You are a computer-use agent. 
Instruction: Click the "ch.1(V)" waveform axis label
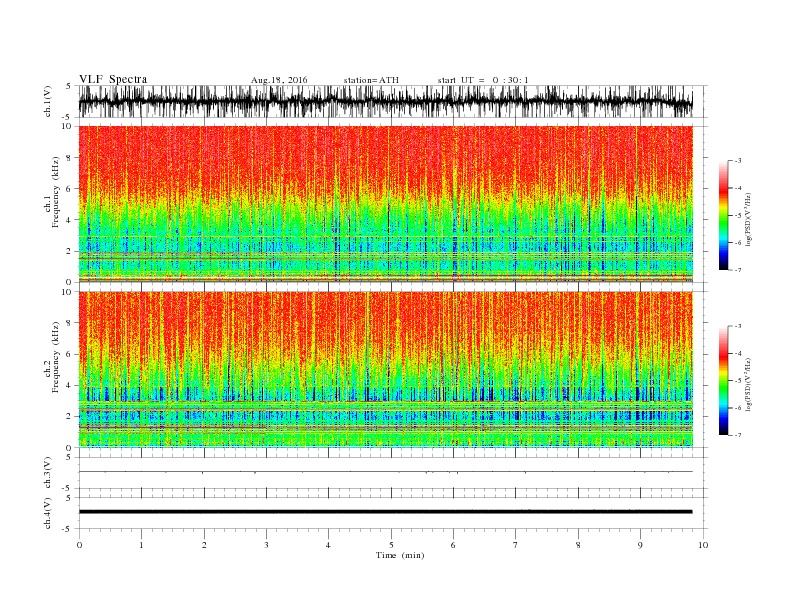(48, 101)
